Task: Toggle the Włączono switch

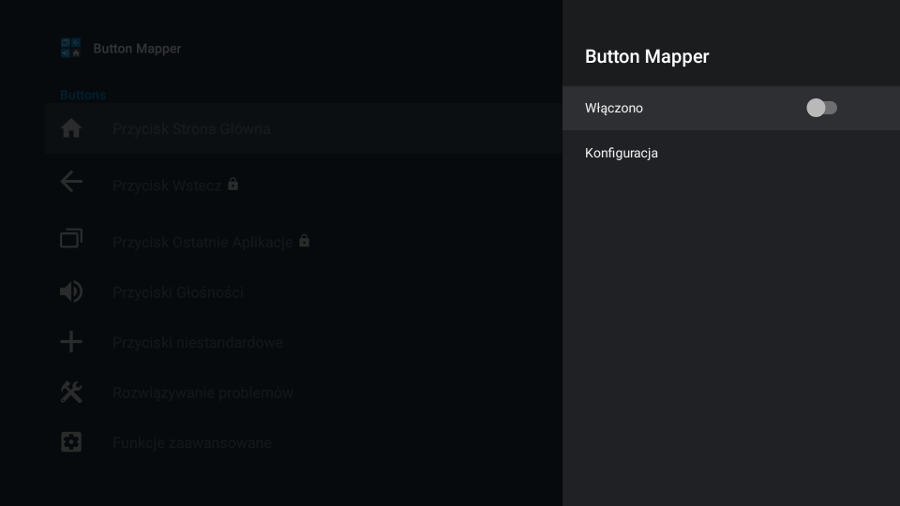Action: pos(821,108)
